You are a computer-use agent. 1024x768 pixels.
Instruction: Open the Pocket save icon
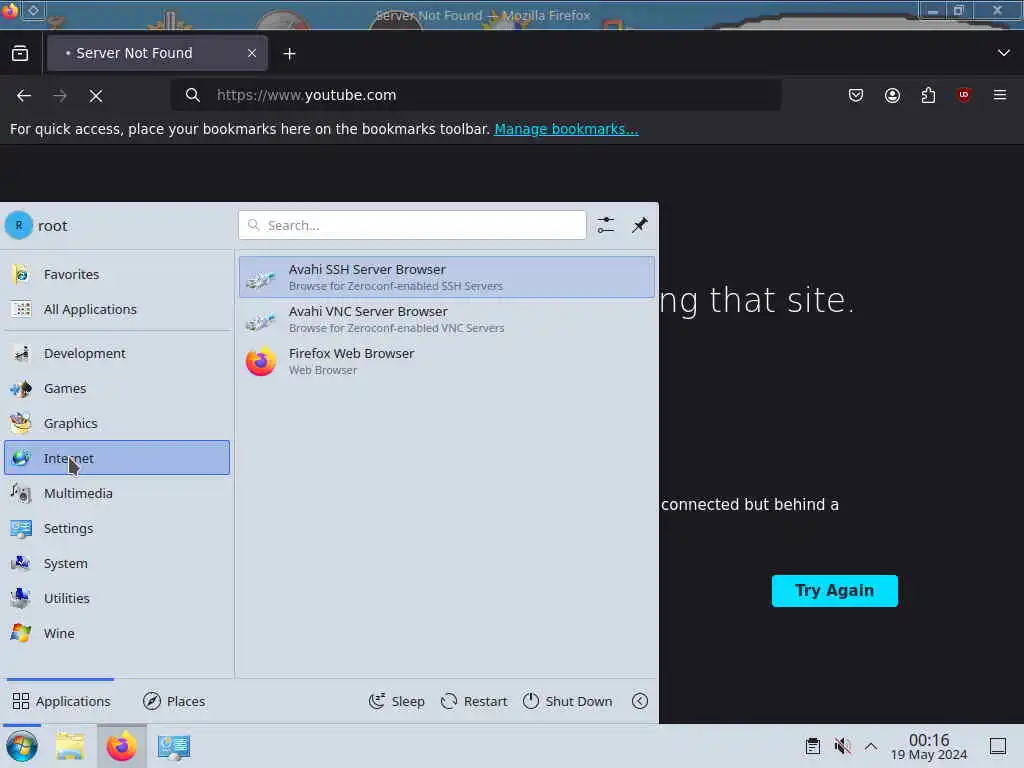[856, 95]
